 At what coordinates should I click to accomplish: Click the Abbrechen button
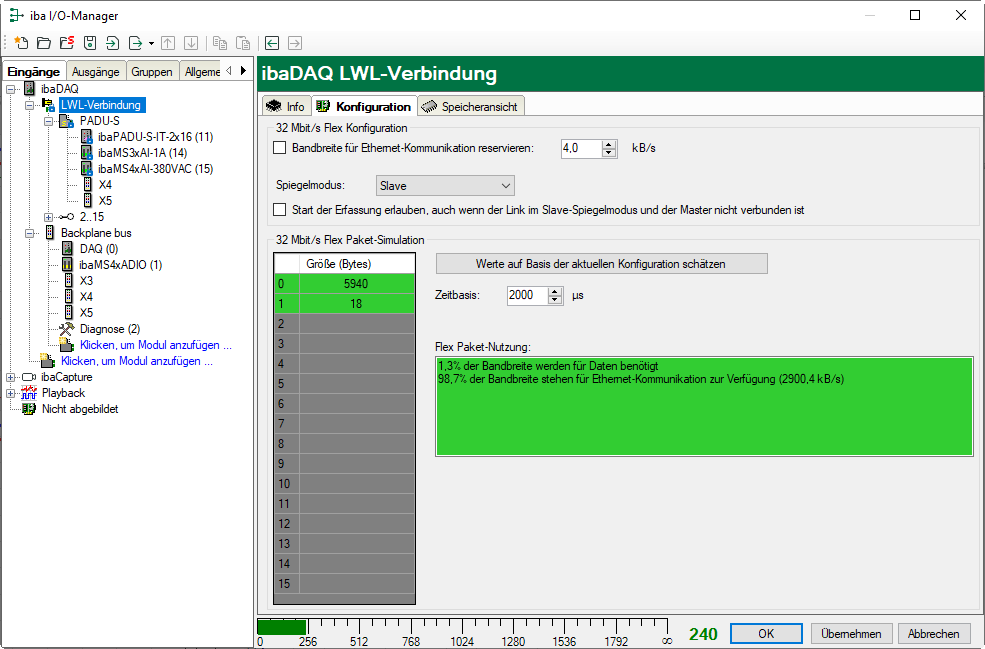pyautogui.click(x=933, y=633)
